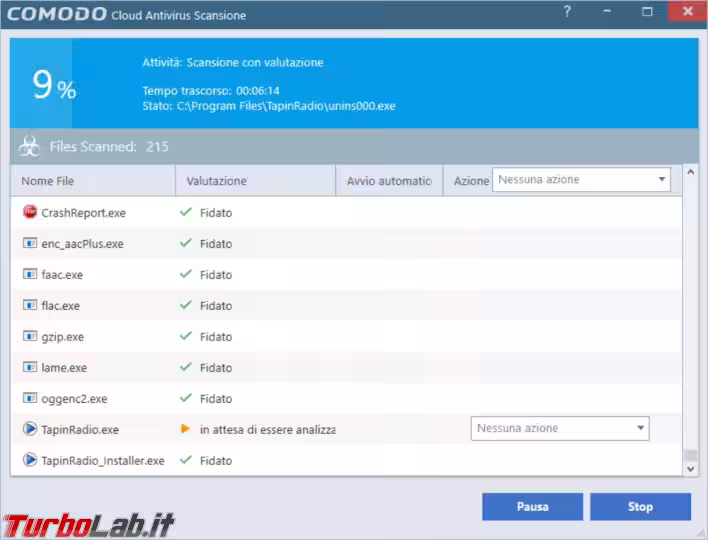
Task: Click green checkmark for lame.exe
Action: pyautogui.click(x=186, y=367)
